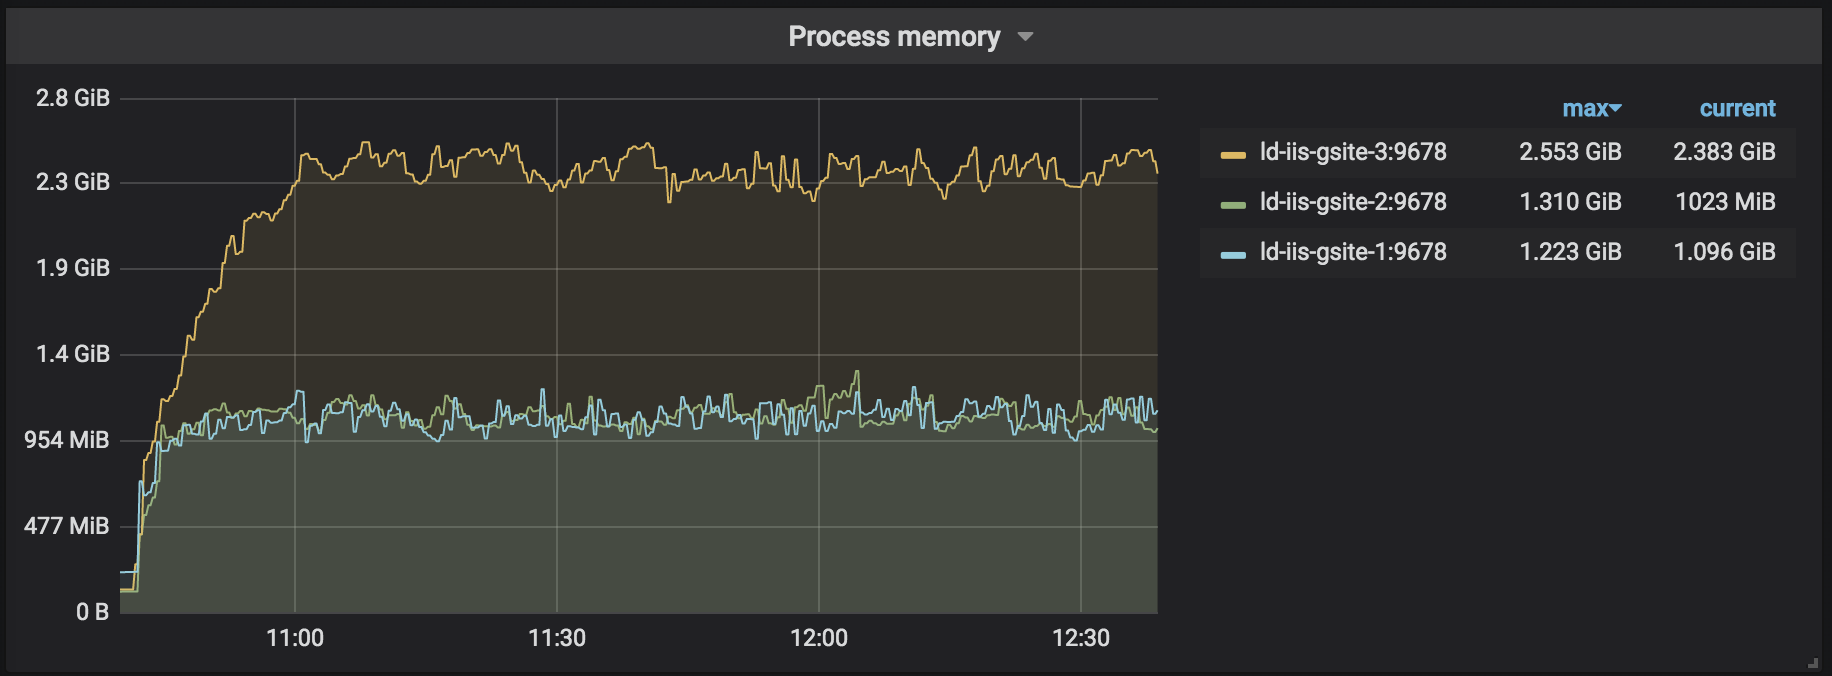Toggle the ld-iis-gsite-2:9678 series
1832x676 pixels.
click(1353, 202)
